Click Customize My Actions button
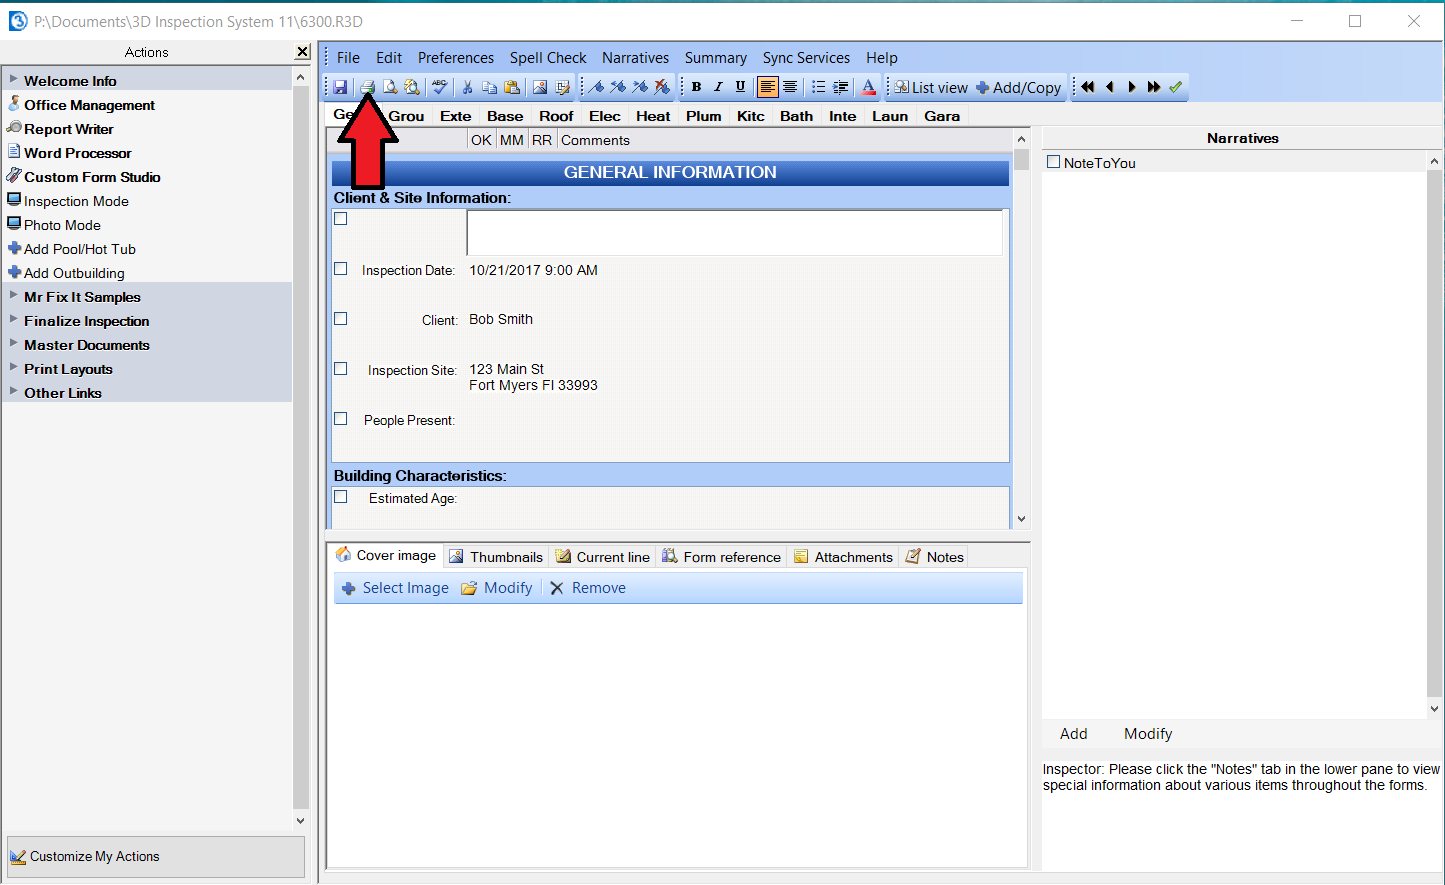1445x885 pixels. click(x=155, y=857)
